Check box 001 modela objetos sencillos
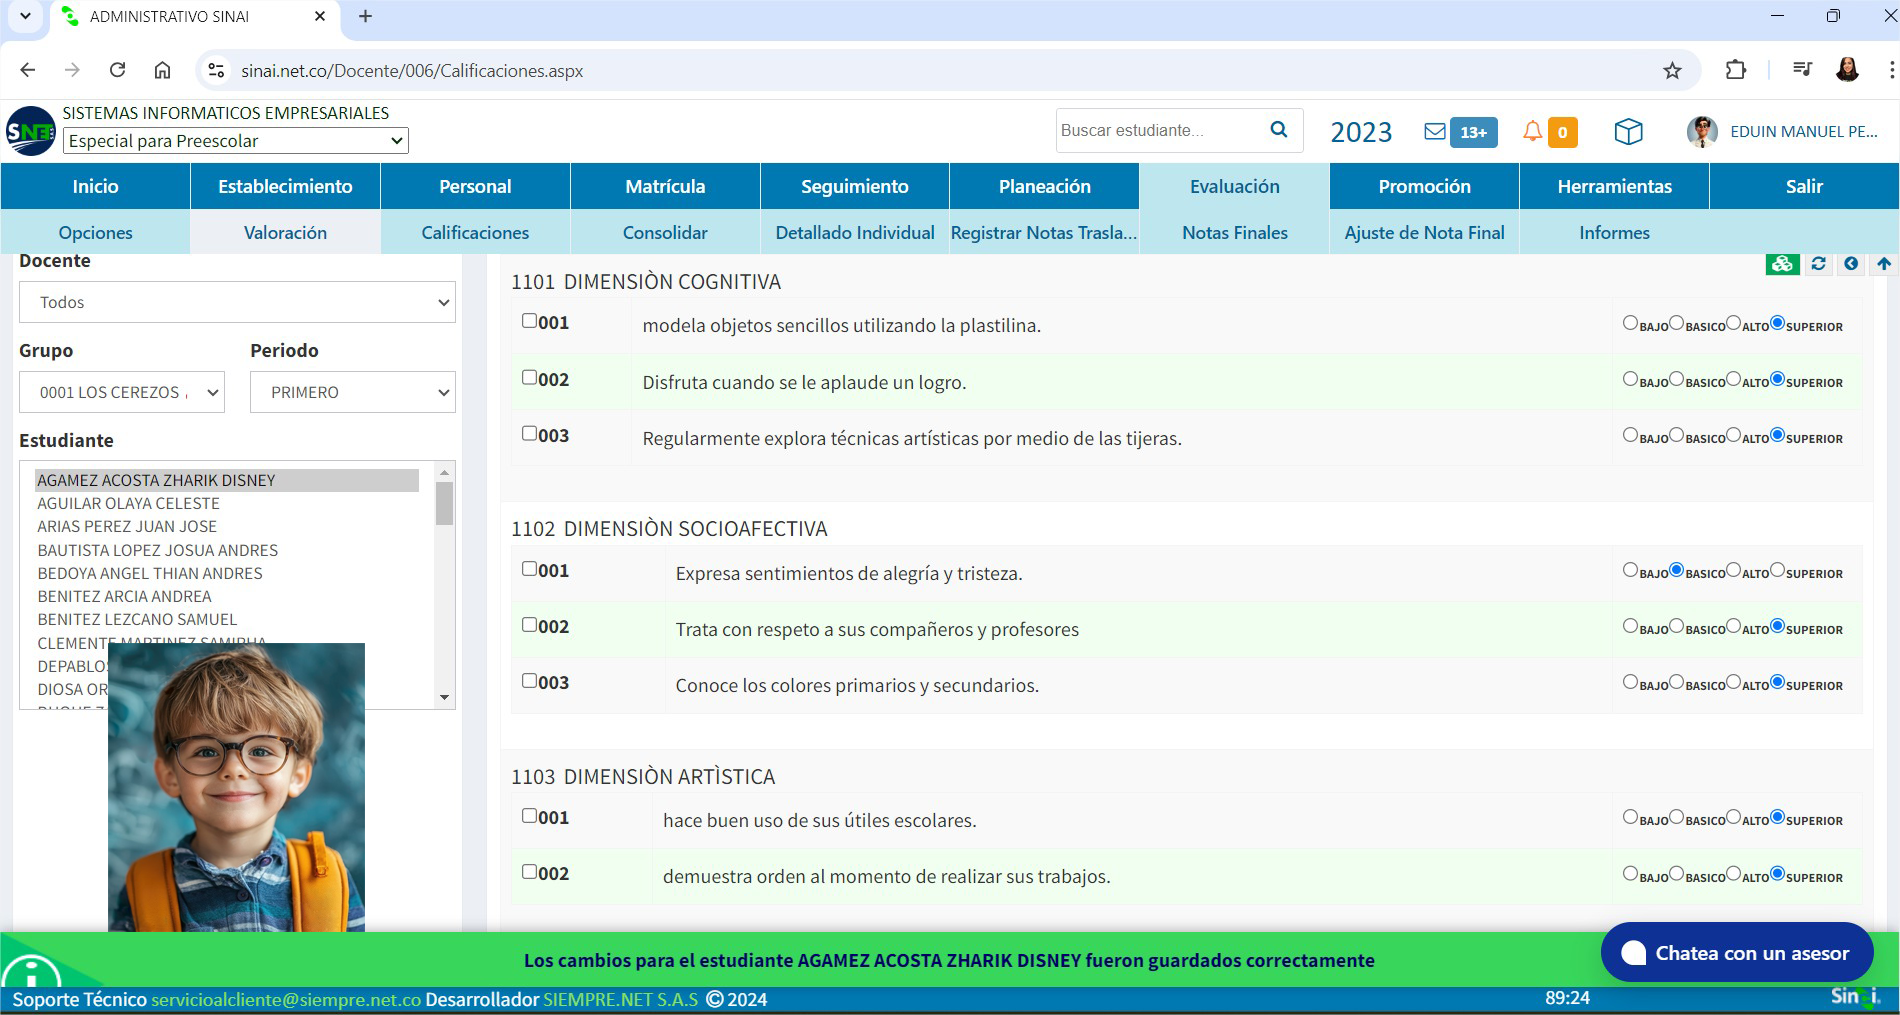 pos(529,321)
